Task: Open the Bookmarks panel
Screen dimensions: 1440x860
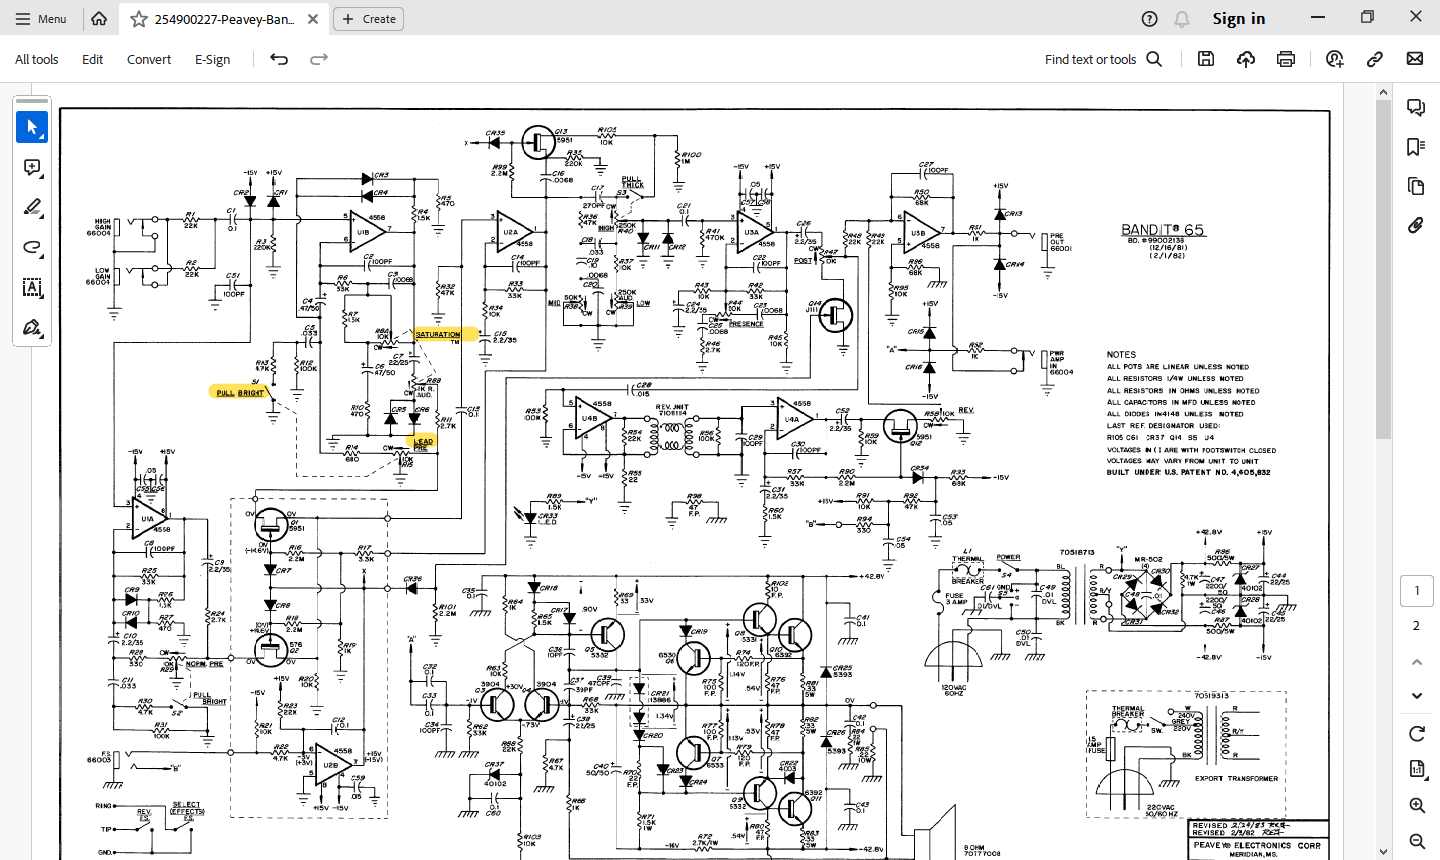Action: pyautogui.click(x=1416, y=147)
